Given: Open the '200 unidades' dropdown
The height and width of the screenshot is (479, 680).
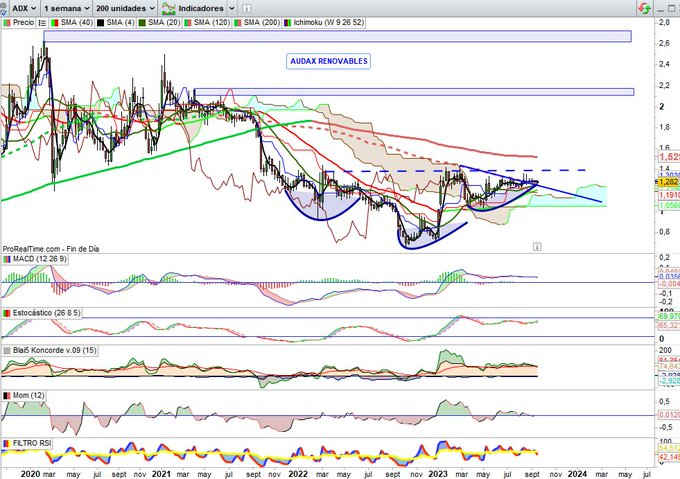Looking at the screenshot, I should pyautogui.click(x=125, y=8).
